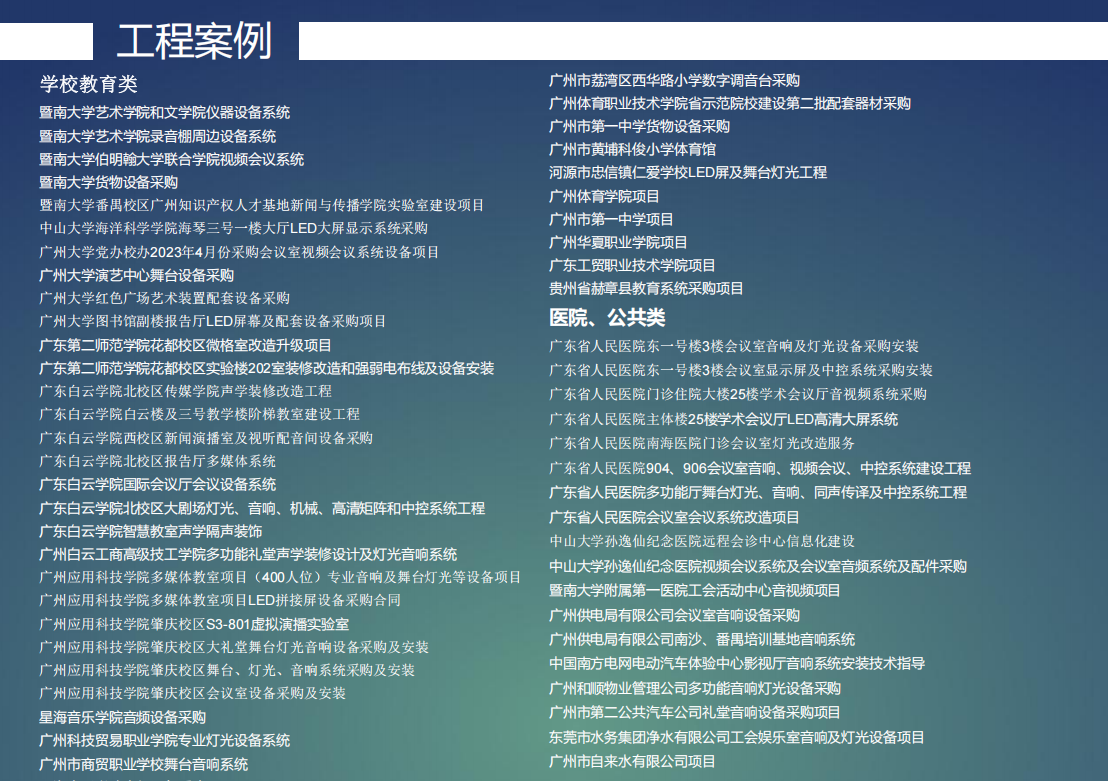Pick "广东省人民医院主体楼25楼学术会议厅LED高清大屏系统"

[724, 420]
